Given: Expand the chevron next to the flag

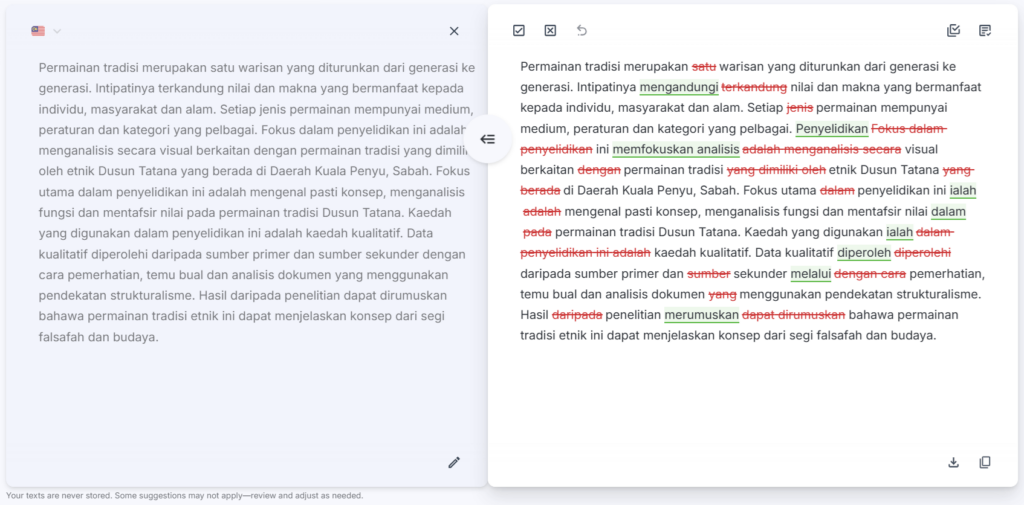Looking at the screenshot, I should click(57, 31).
